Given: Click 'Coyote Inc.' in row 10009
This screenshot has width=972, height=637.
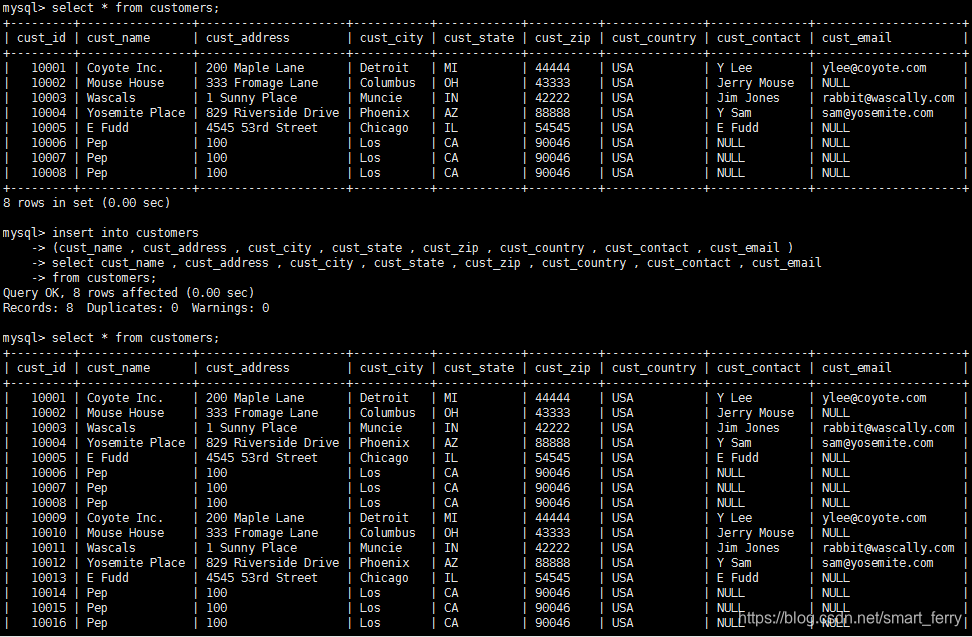Looking at the screenshot, I should (x=125, y=518).
